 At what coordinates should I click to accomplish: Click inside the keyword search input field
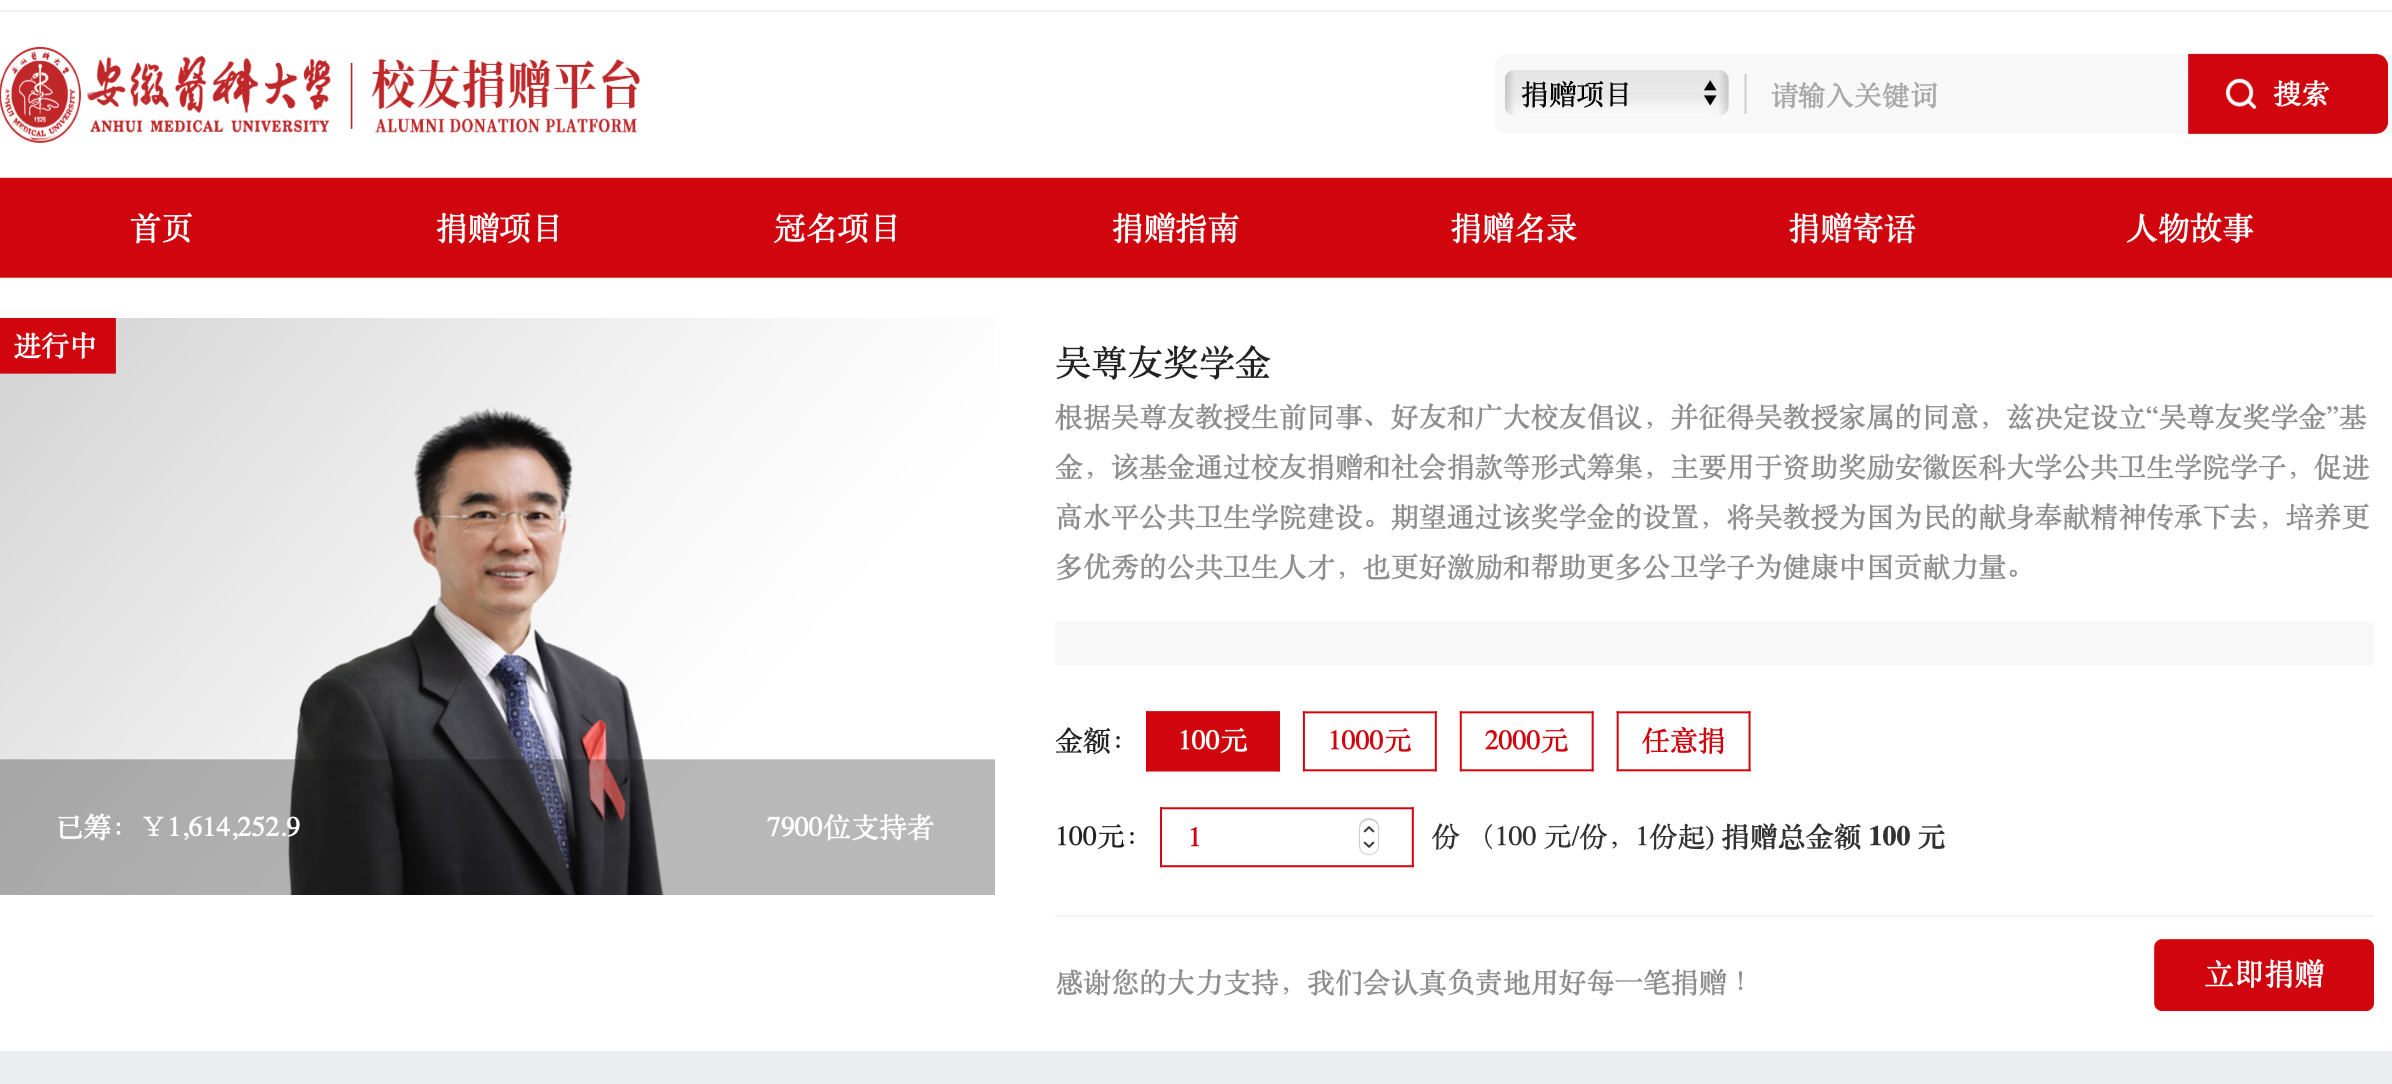(1960, 93)
